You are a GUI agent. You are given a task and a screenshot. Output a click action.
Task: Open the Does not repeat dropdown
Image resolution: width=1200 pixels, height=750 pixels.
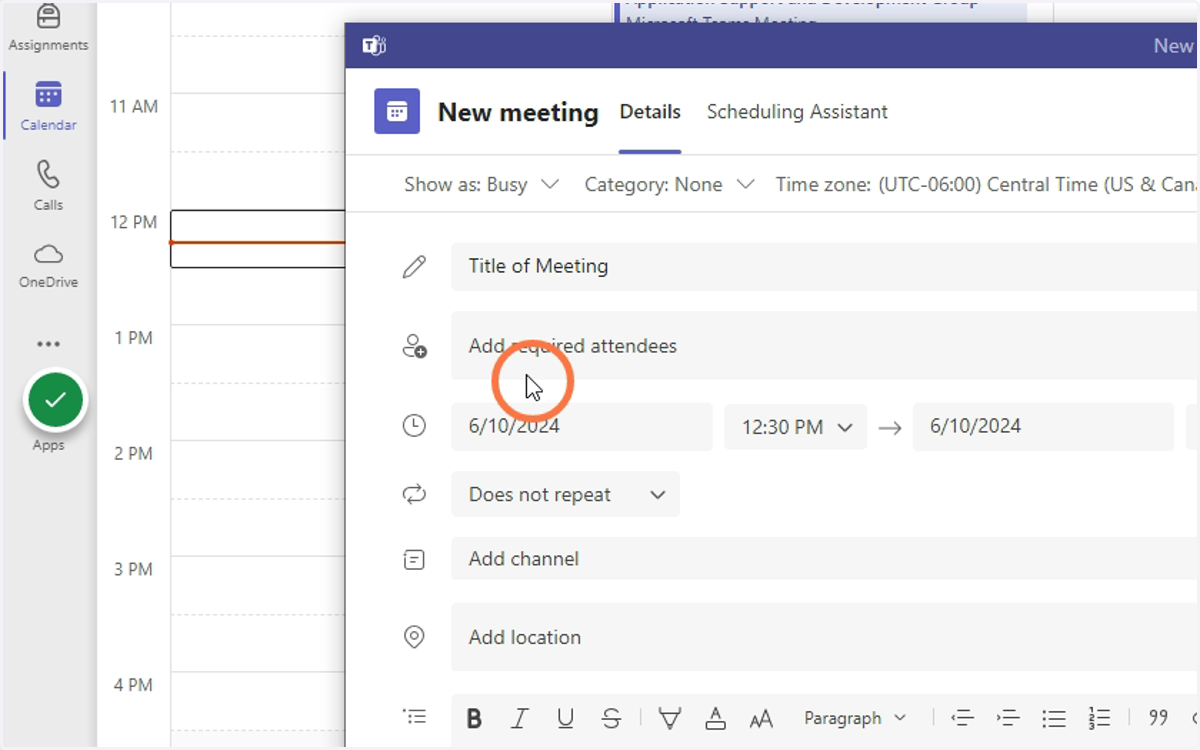[565, 494]
